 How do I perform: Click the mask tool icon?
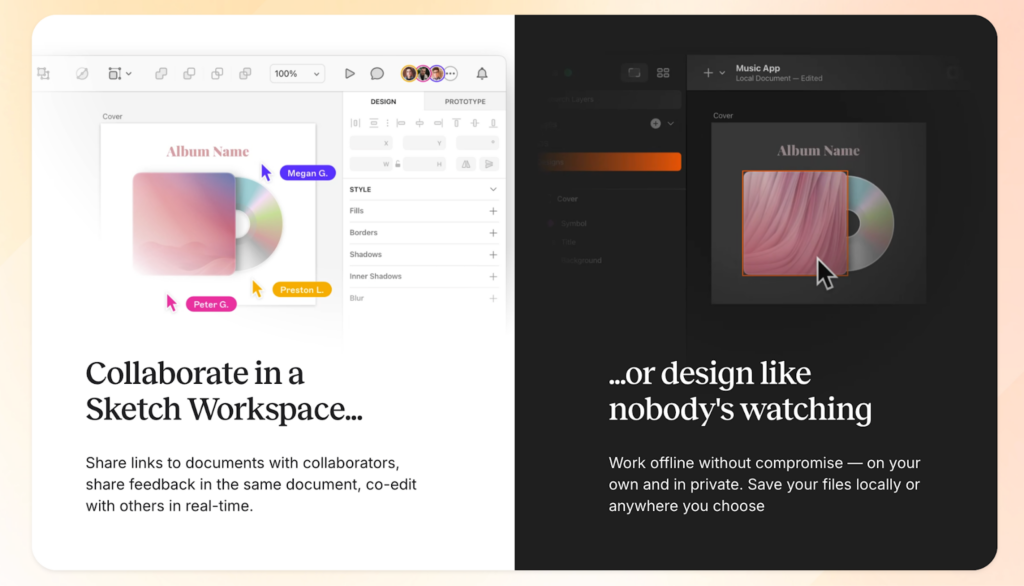82,74
